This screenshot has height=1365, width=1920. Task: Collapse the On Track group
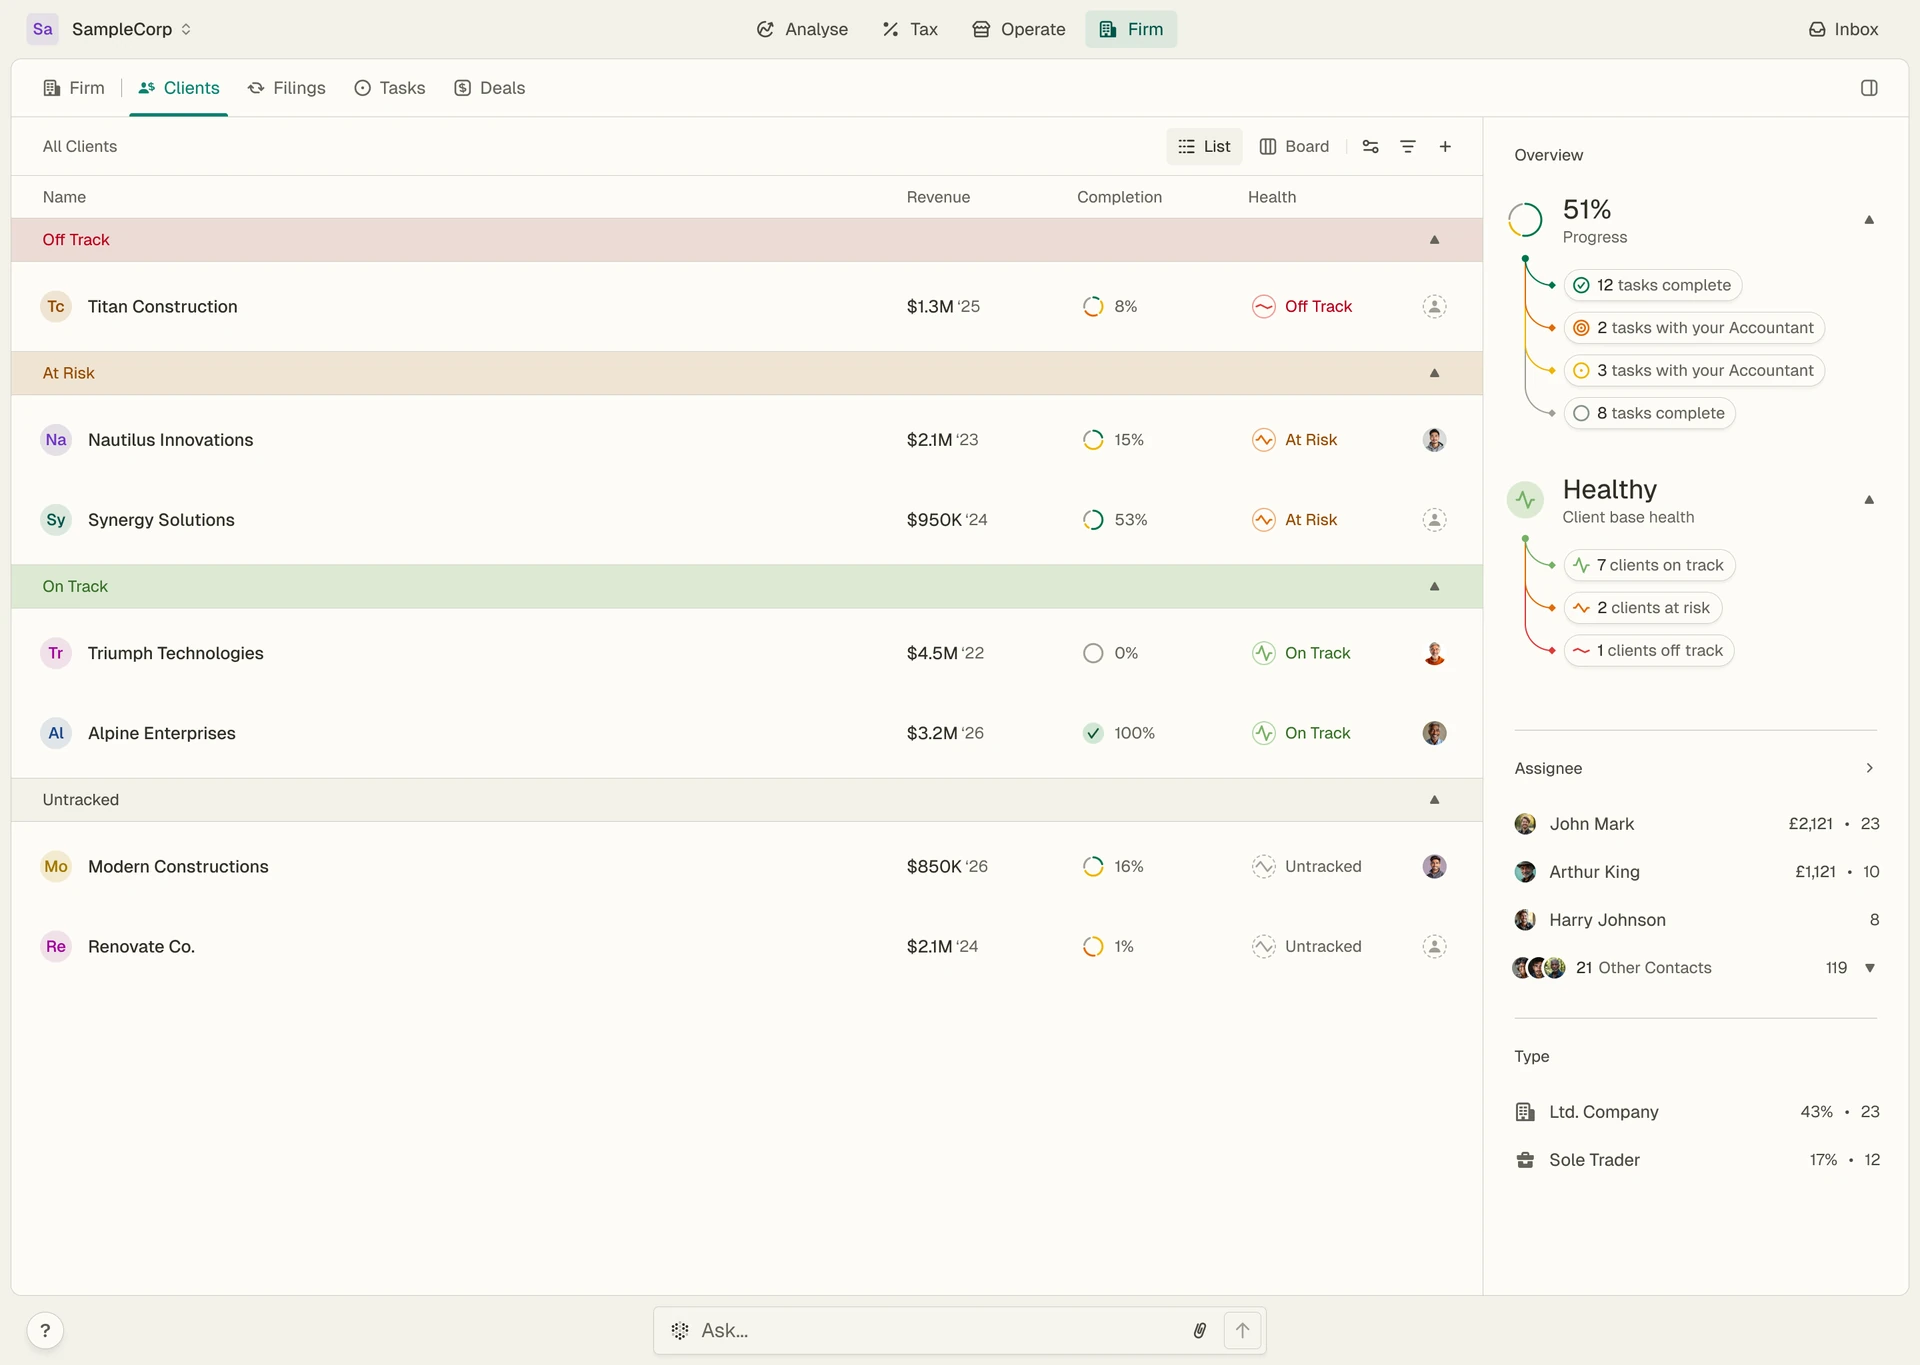click(1435, 586)
